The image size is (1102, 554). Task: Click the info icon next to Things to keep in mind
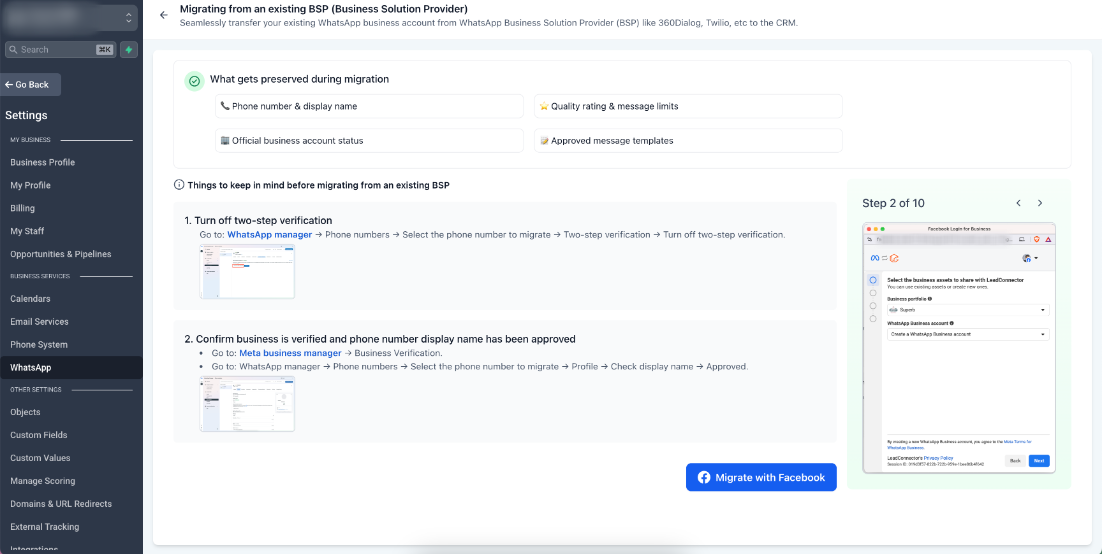[179, 186]
